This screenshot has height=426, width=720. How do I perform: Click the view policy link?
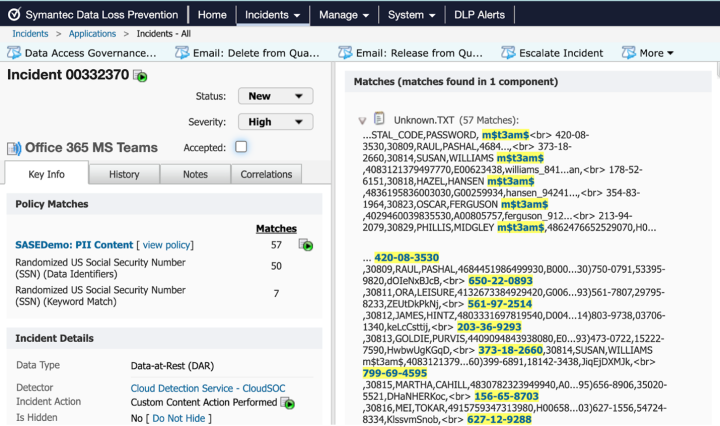coord(166,244)
